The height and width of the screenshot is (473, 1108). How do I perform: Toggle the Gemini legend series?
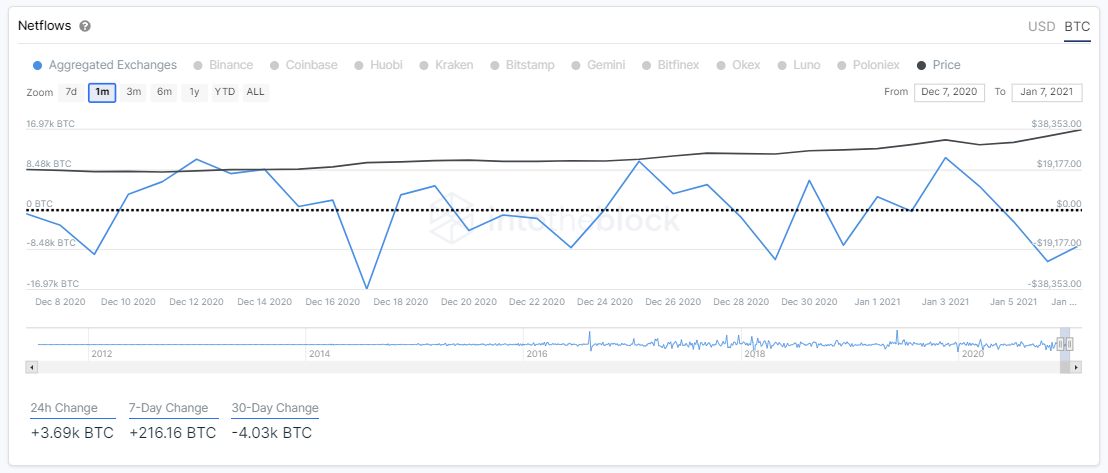pos(599,65)
